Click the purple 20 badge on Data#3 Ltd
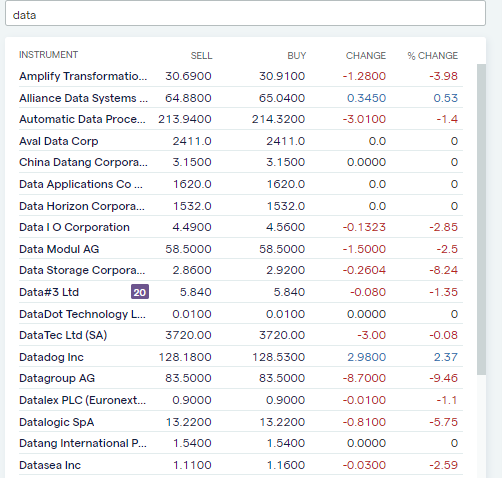 [140, 292]
